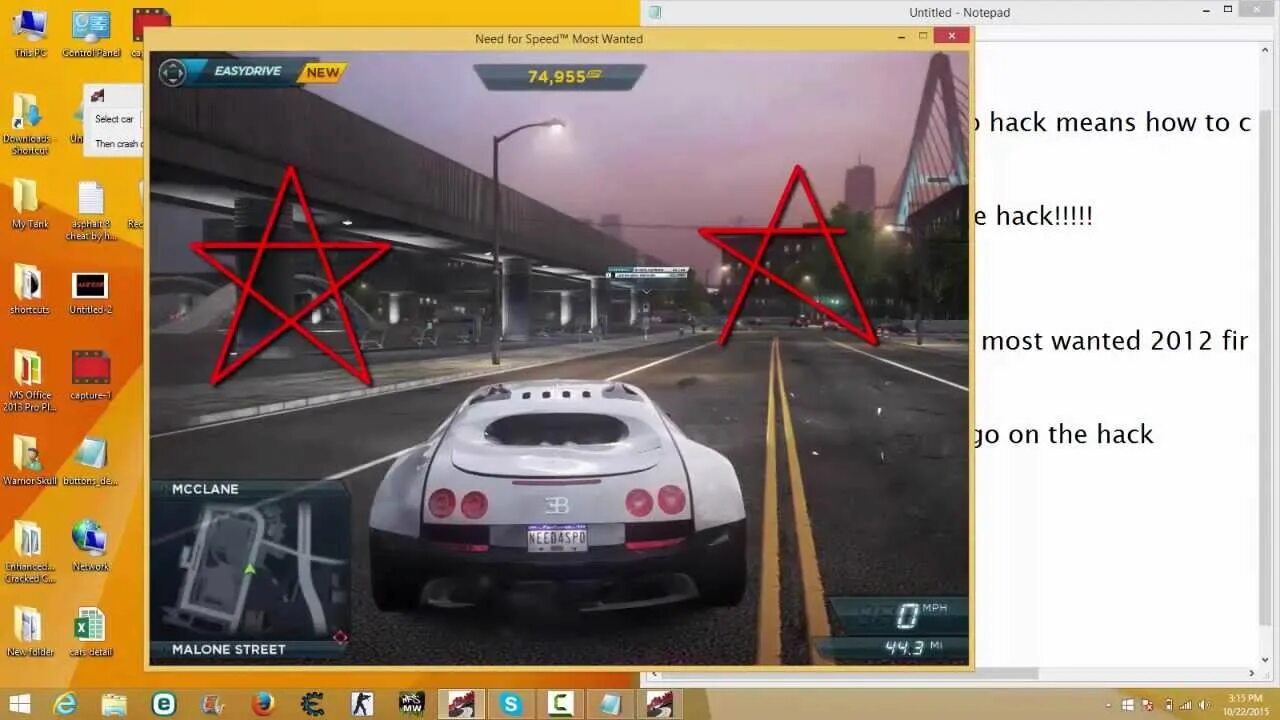Open the Downloads Shortcut folder icon
This screenshot has height=720, width=1280.
coord(27,123)
